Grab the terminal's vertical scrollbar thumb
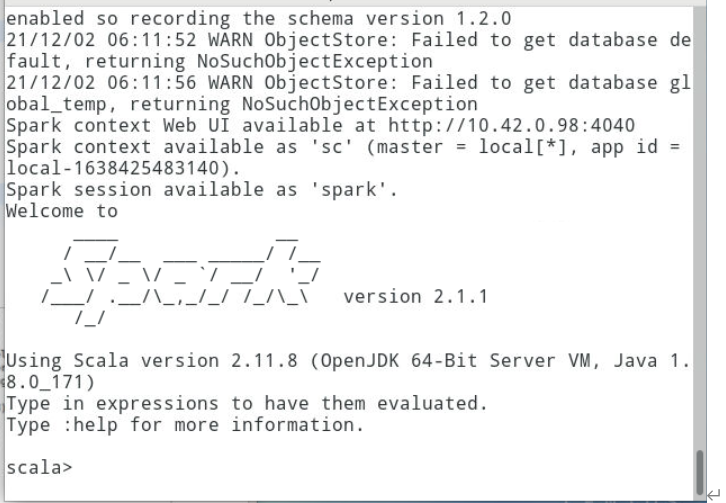Screen dimensions: 726x503 [700, 472]
